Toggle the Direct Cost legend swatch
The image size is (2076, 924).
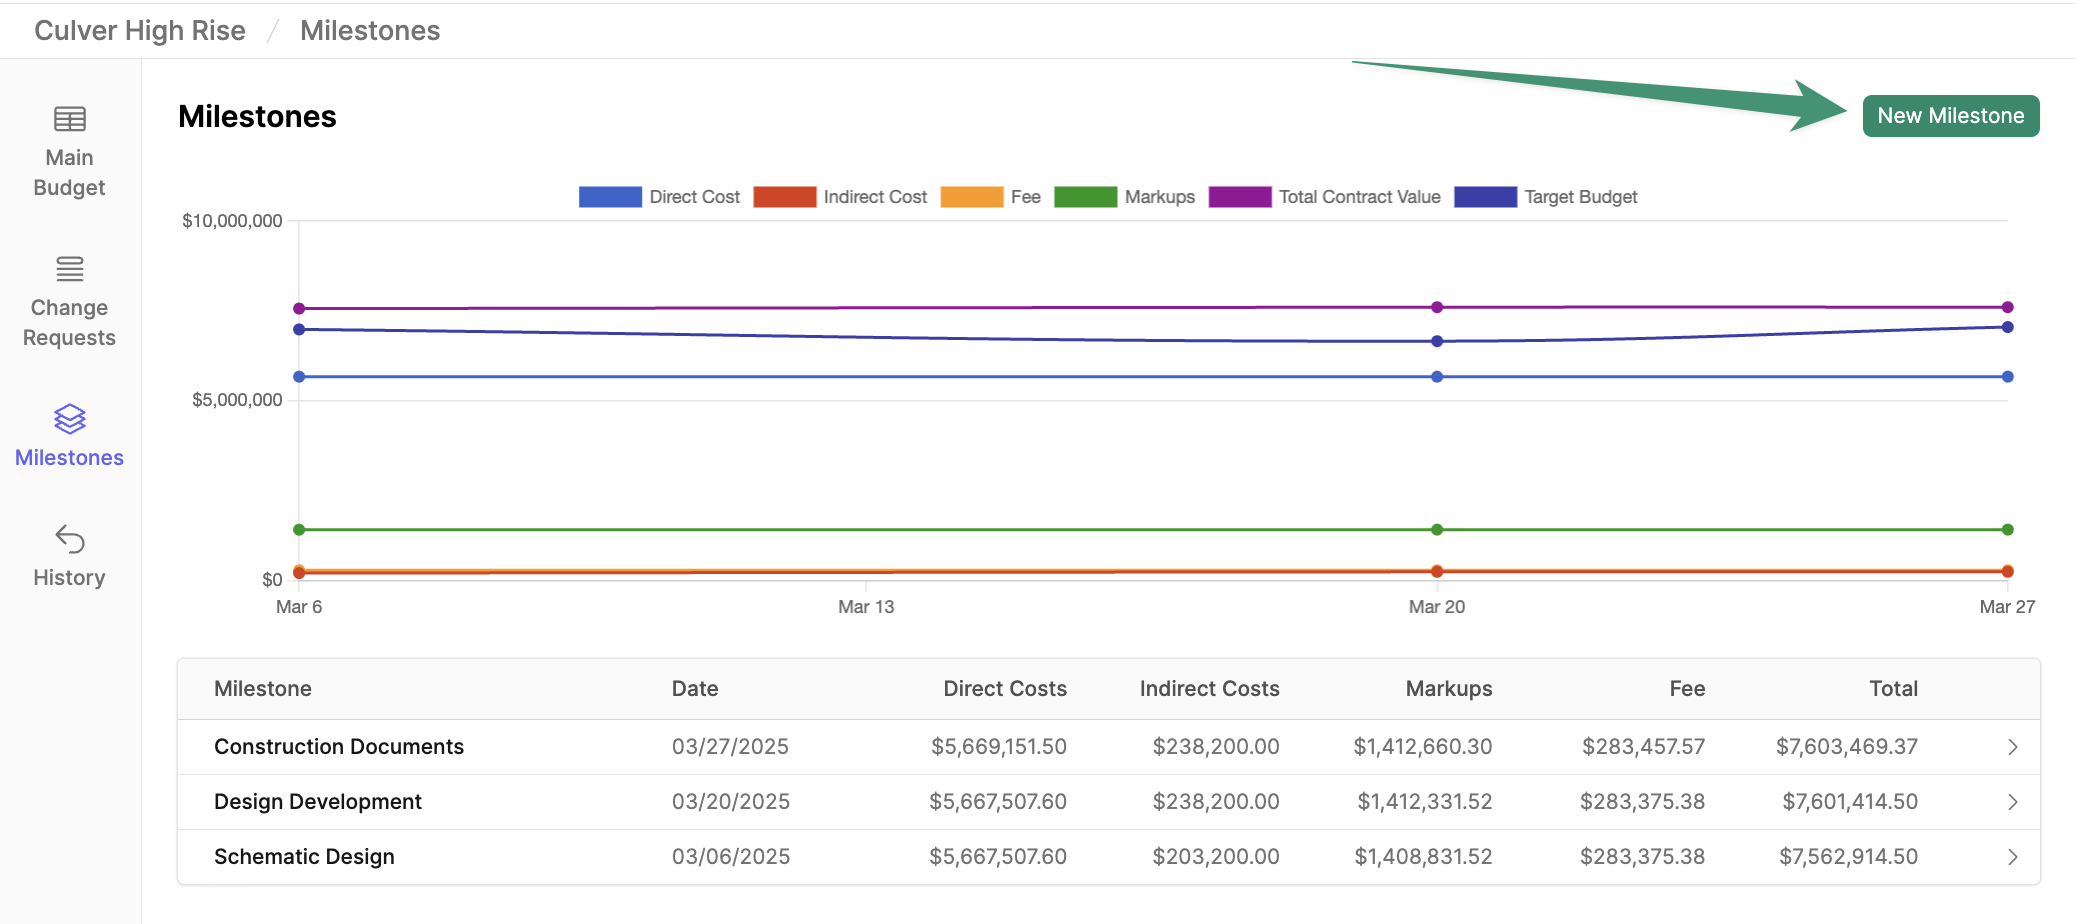[x=610, y=197]
